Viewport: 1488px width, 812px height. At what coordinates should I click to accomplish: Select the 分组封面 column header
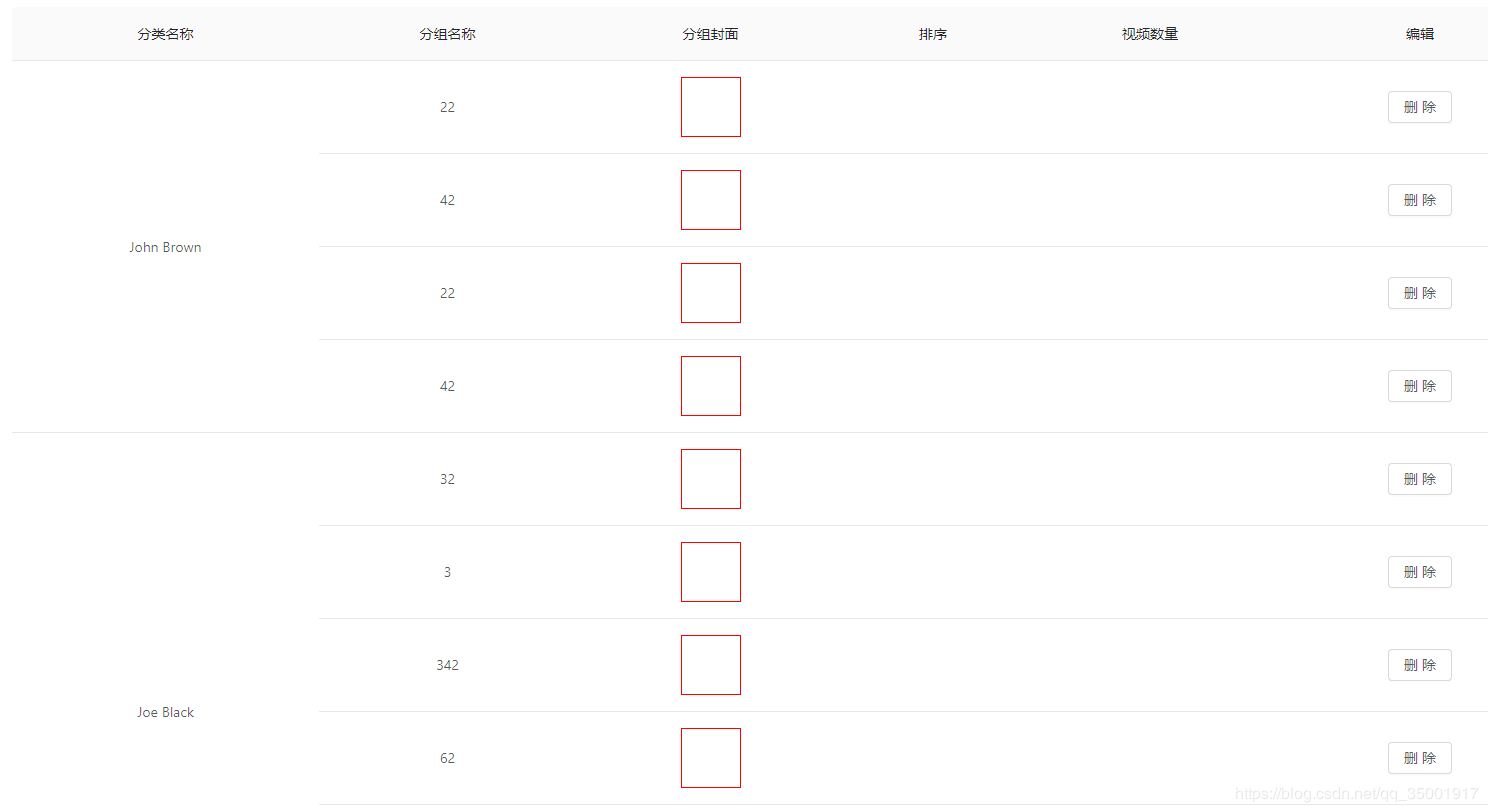coord(710,34)
